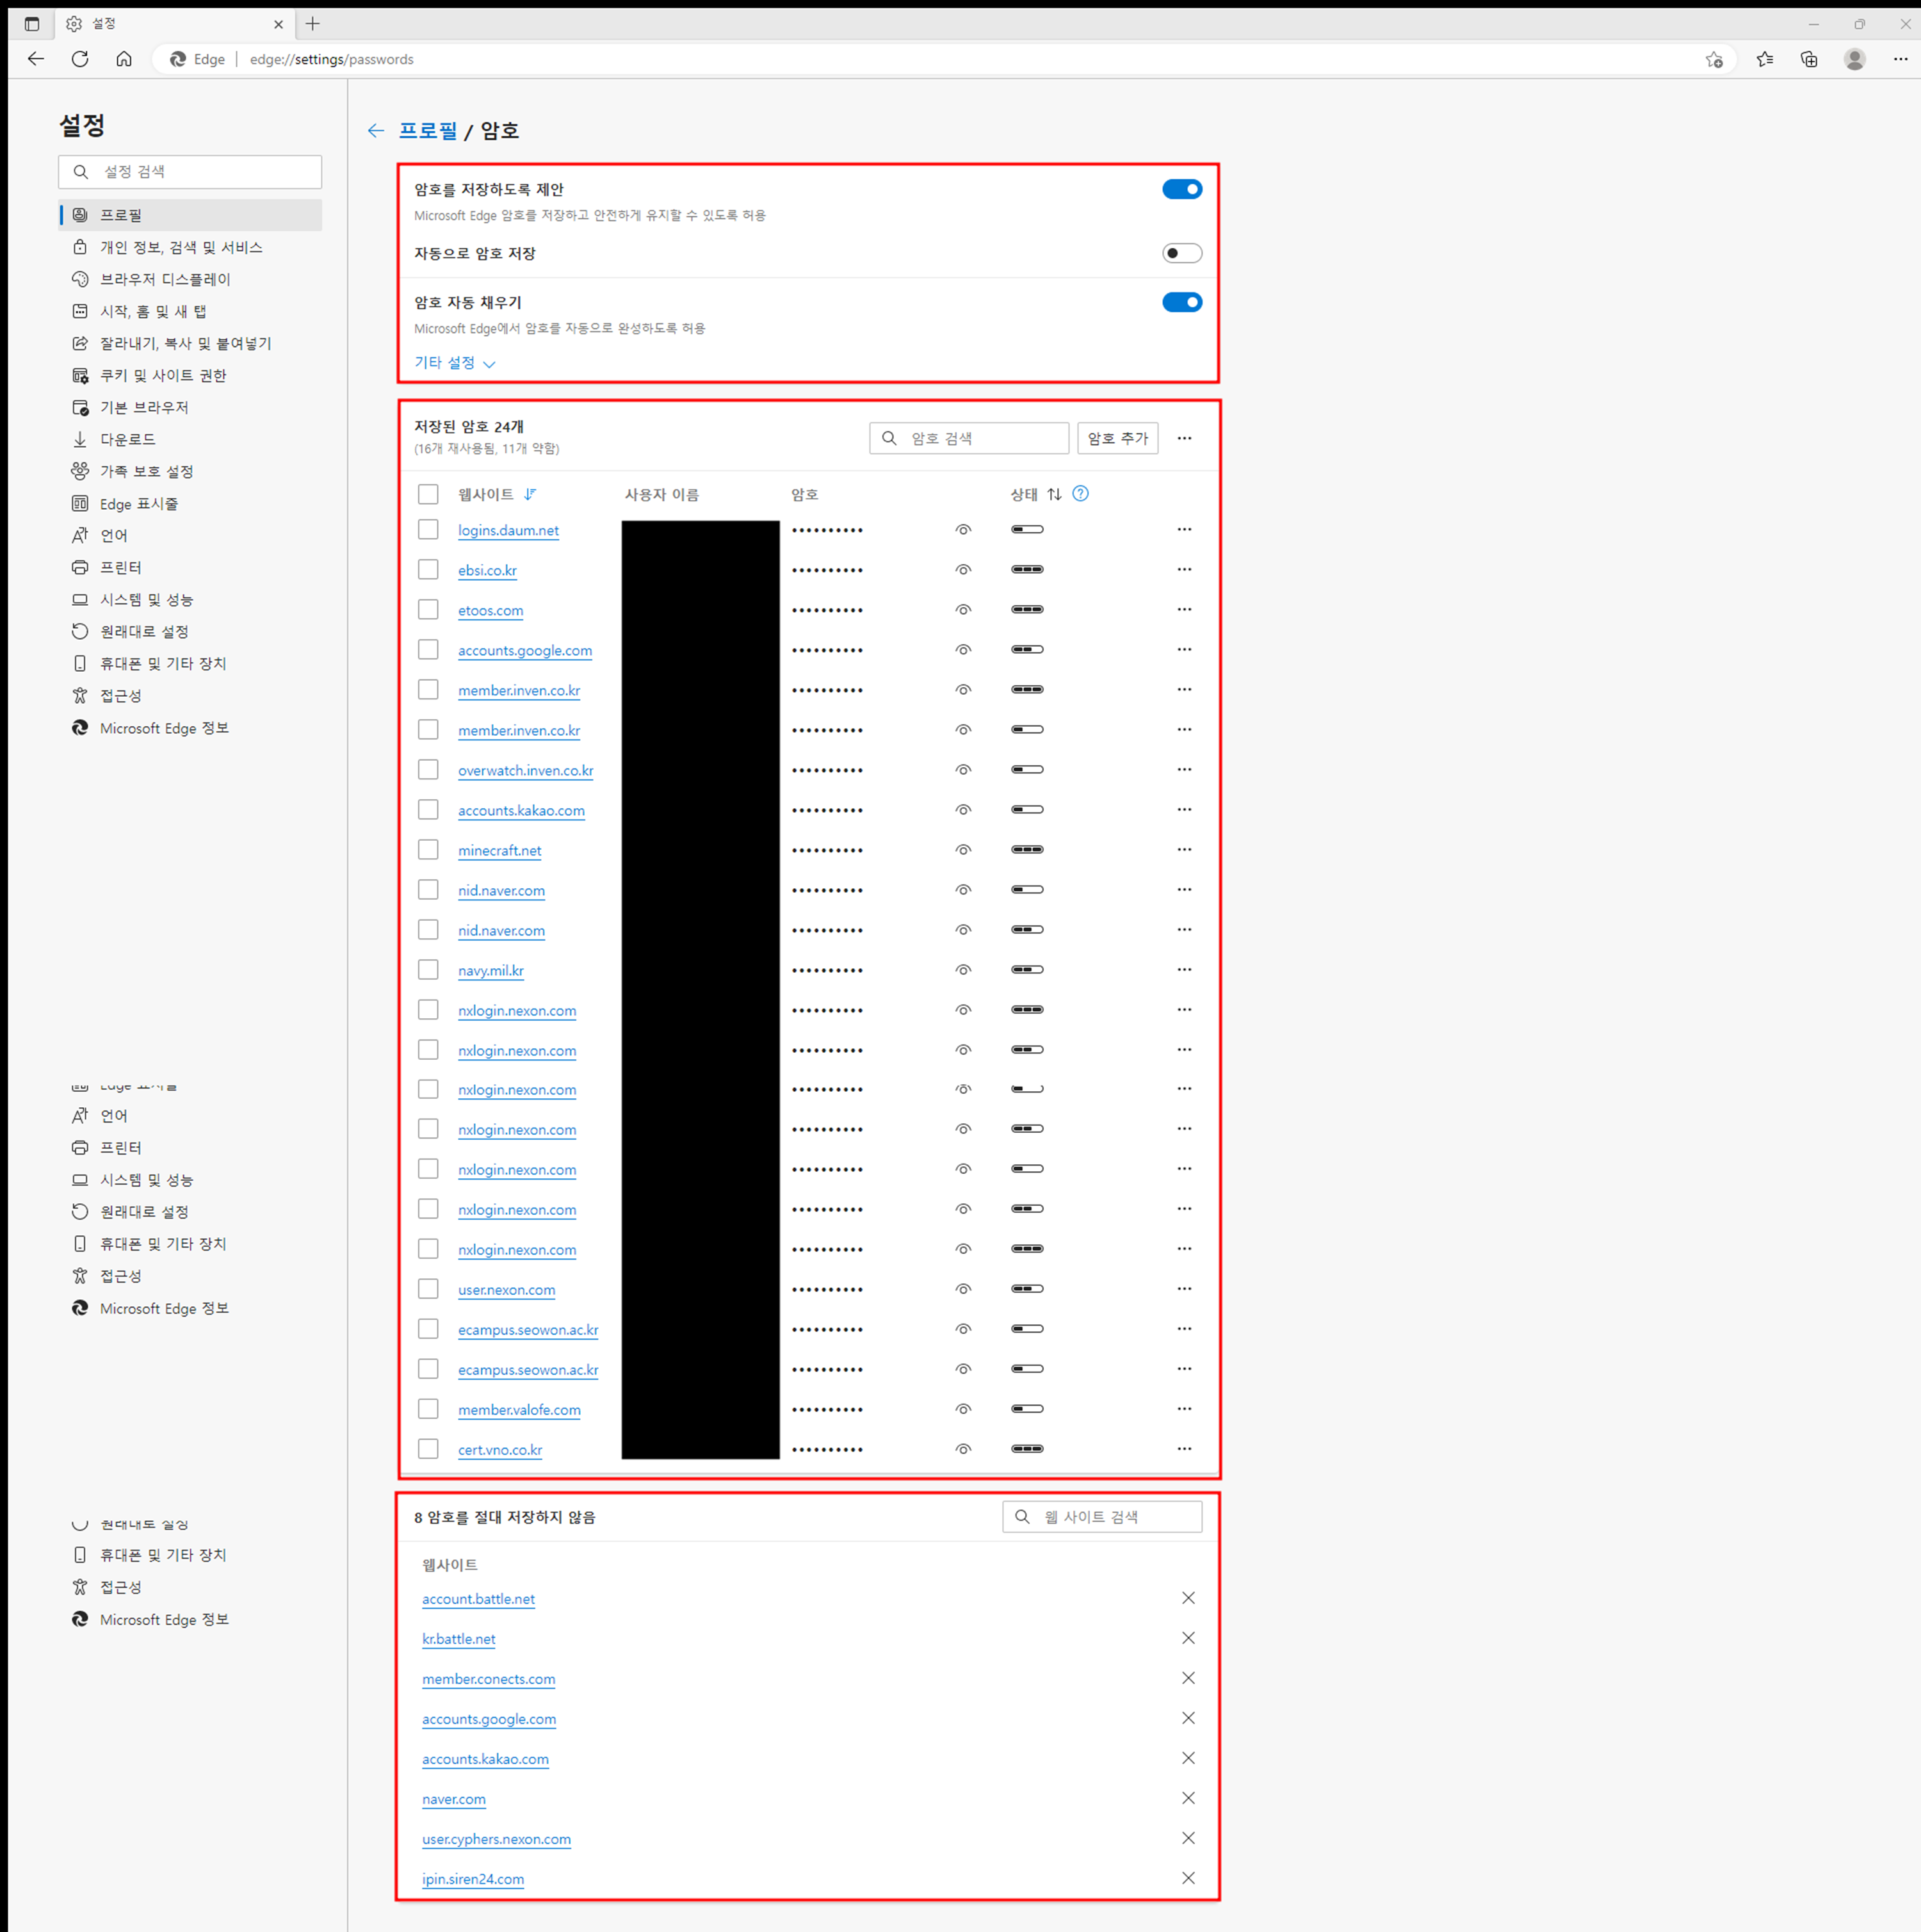Open saved passwords more options menu

[x=1184, y=438]
